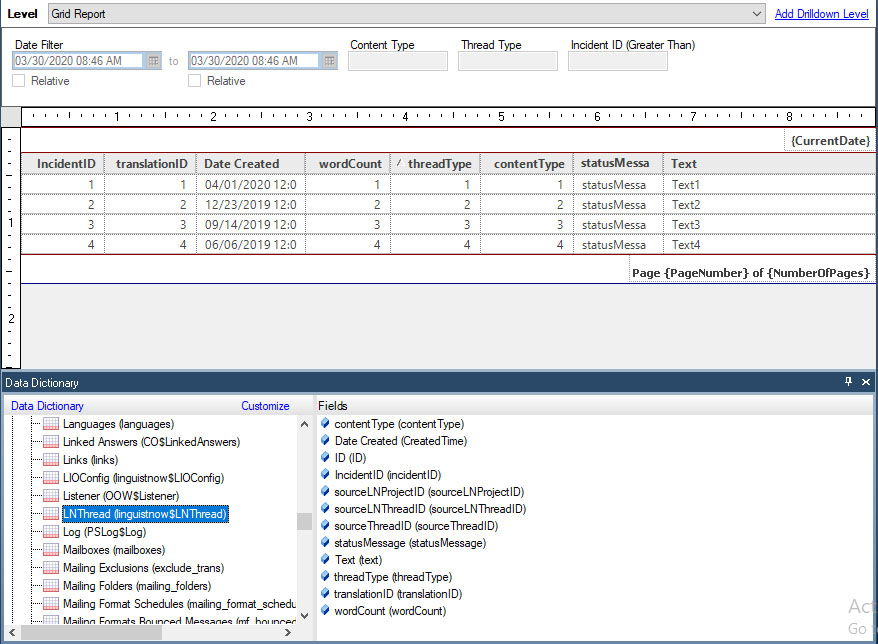This screenshot has height=644, width=878.
Task: Click the Languages table icon
Action: [x=50, y=424]
